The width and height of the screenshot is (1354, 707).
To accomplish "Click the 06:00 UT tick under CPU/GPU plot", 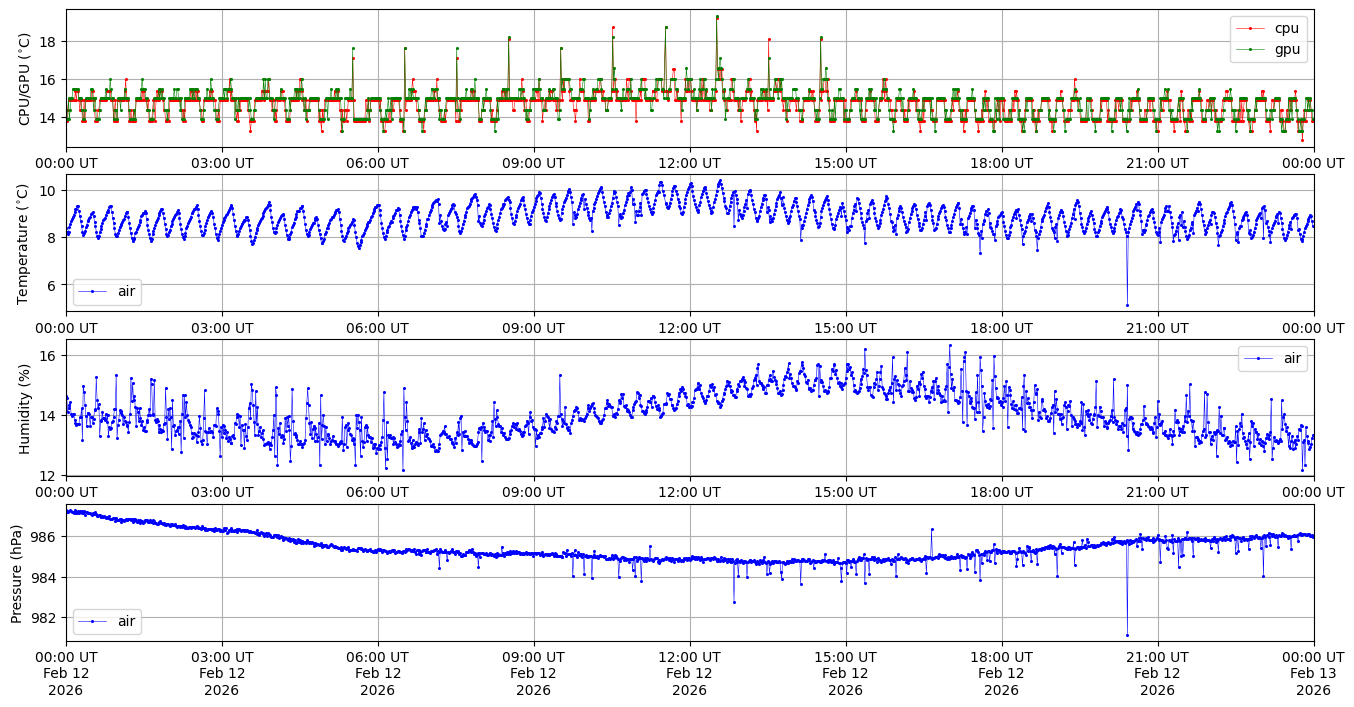I will point(377,163).
